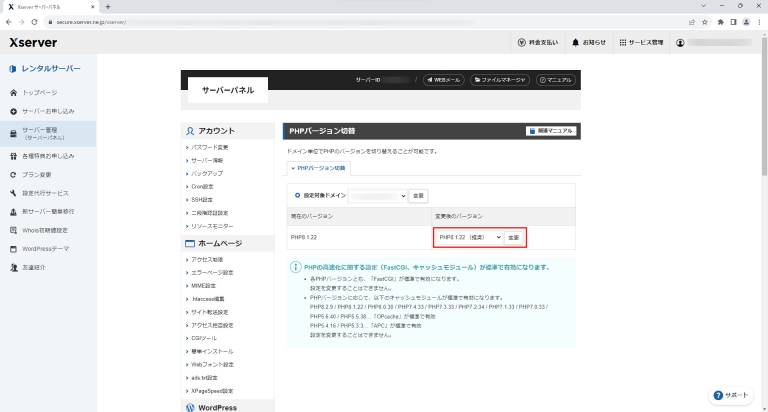Open お知らせ notifications bell icon
The image size is (768, 412).
coord(576,43)
